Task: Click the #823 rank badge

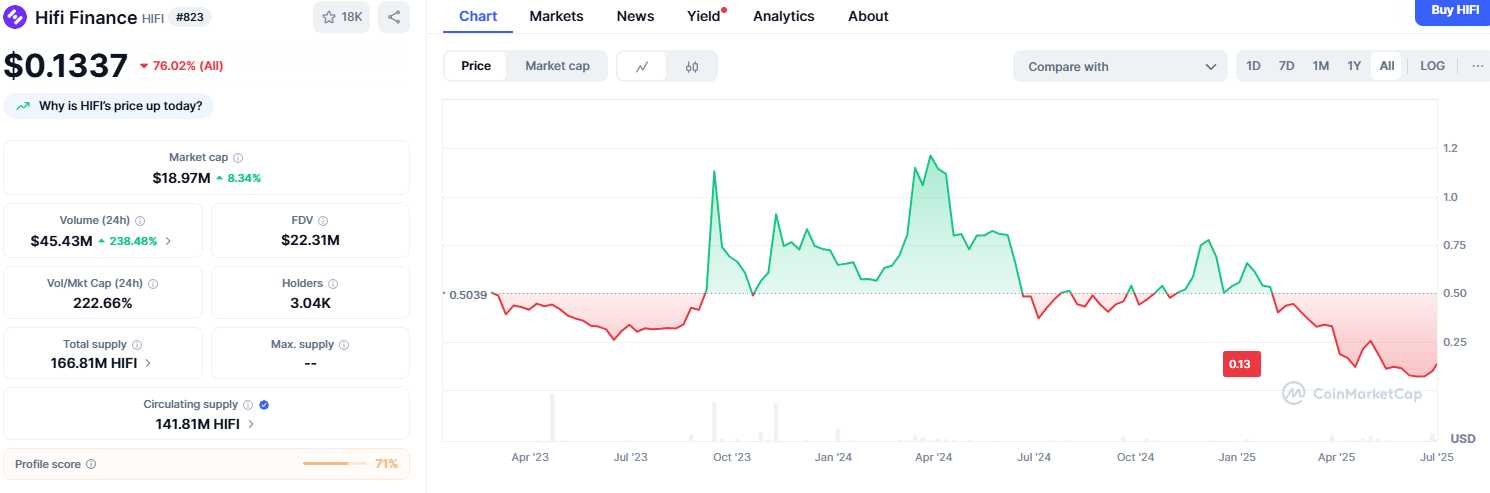Action: pos(189,17)
